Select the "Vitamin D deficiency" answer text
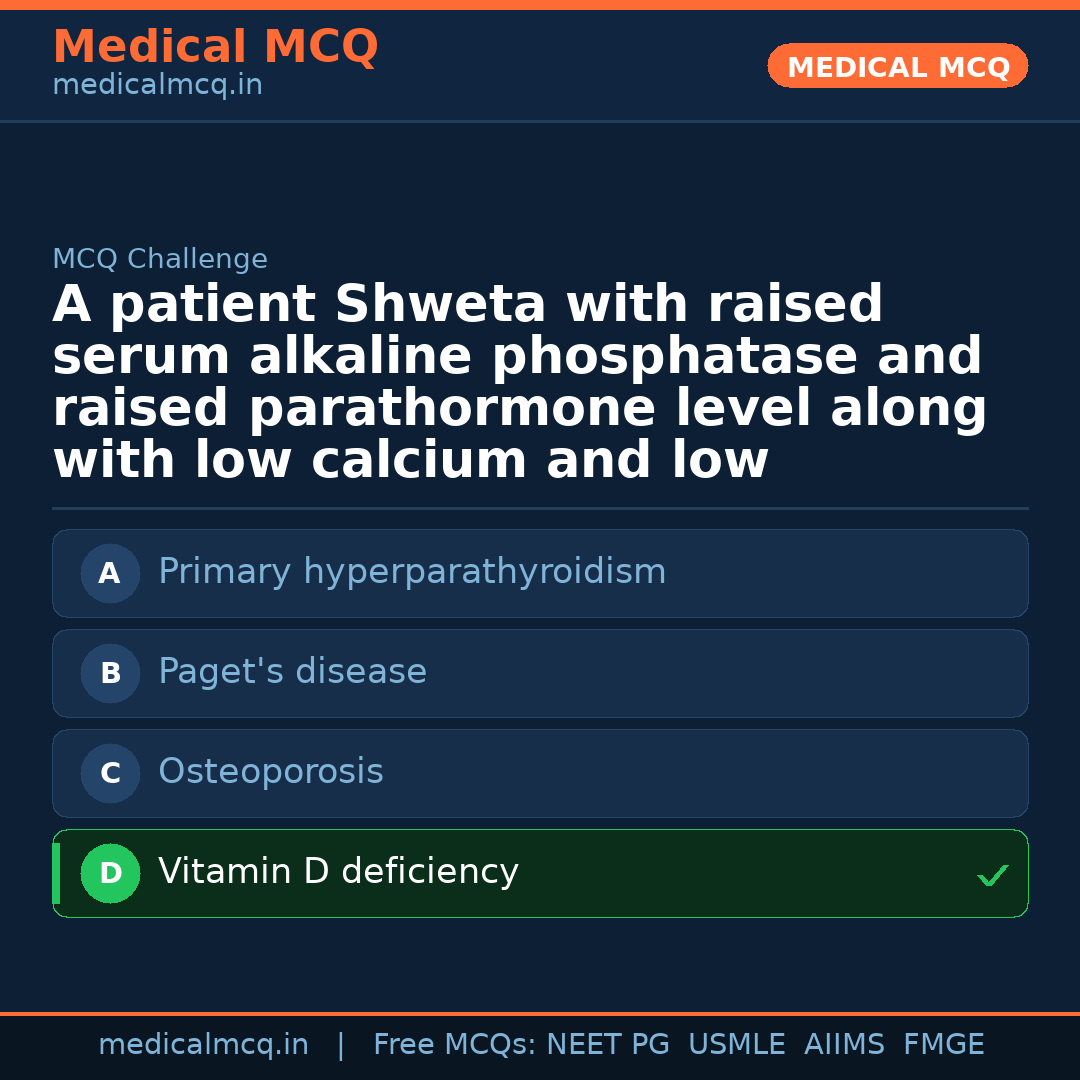The height and width of the screenshot is (1080, 1080). [338, 872]
